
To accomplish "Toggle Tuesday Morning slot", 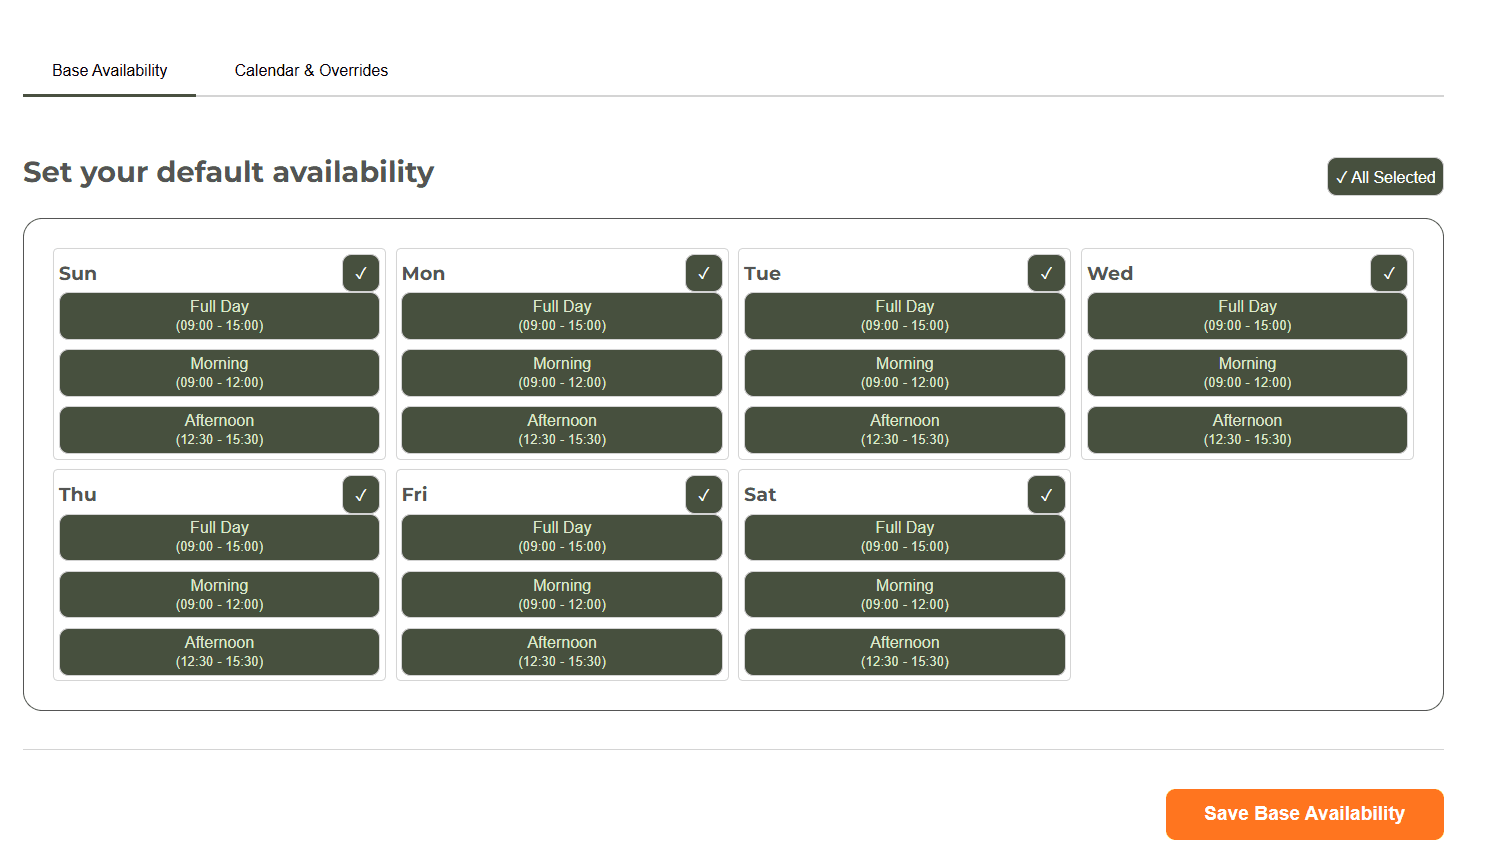I will coord(905,373).
